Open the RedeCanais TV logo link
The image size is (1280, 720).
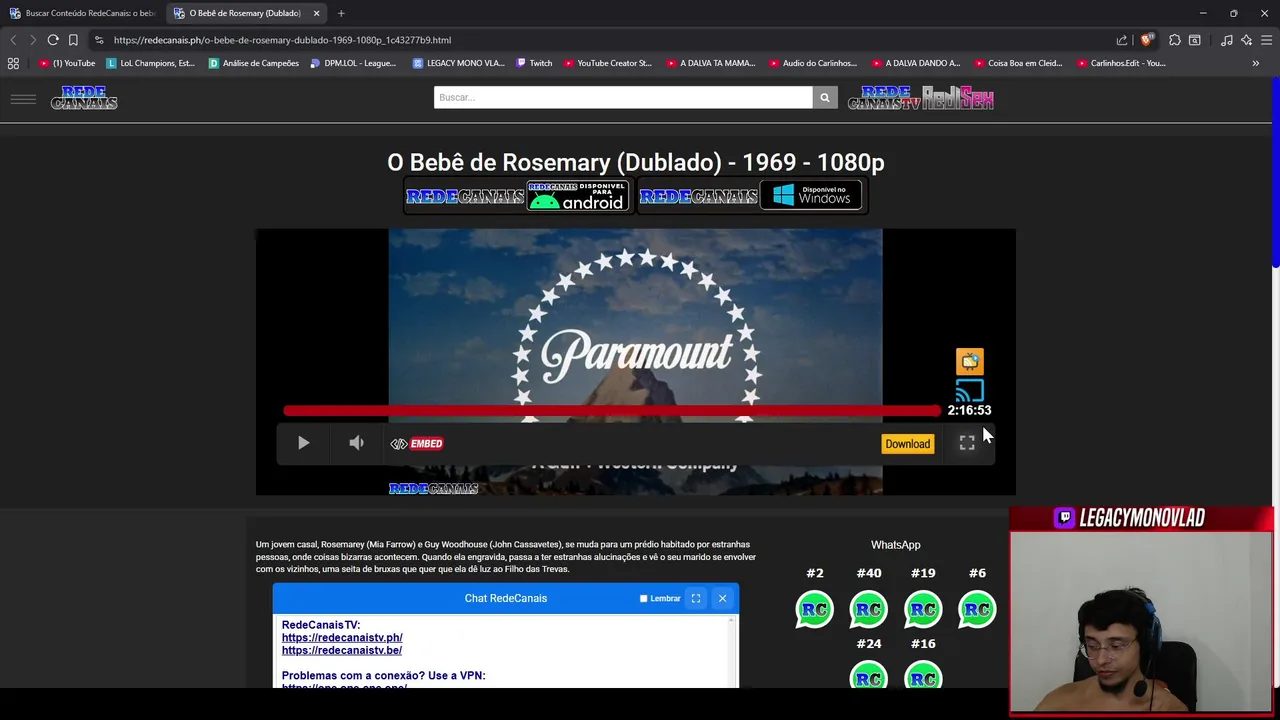(884, 98)
